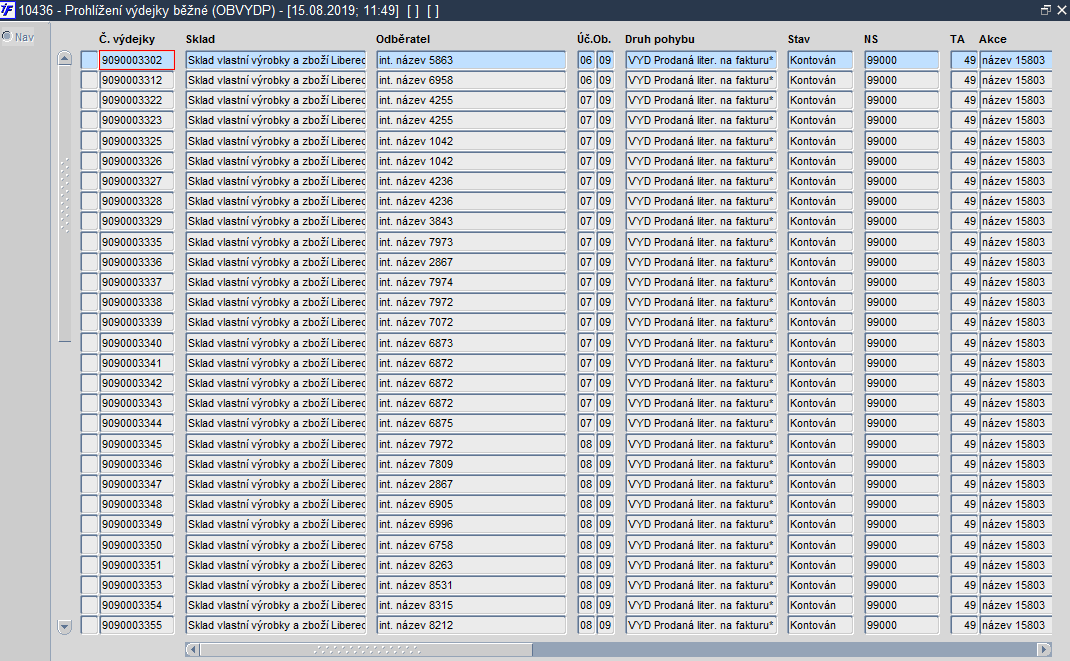Viewport: 1070px width, 661px height.
Task: Tick the row checkbox for 9090003312
Action: pos(89,80)
